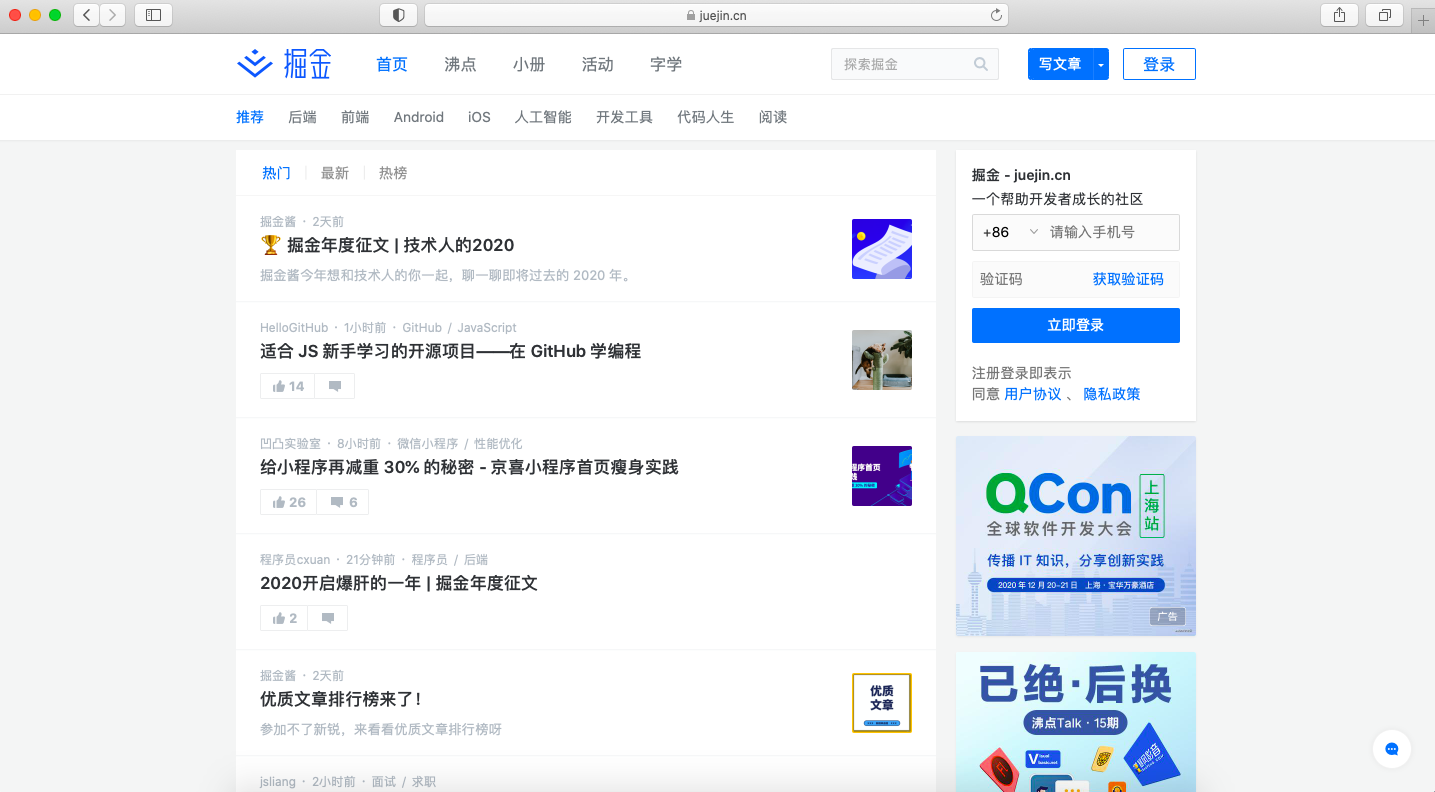This screenshot has height=792, width=1435.
Task: Expand the 写文章 dropdown arrow
Action: (x=1101, y=64)
